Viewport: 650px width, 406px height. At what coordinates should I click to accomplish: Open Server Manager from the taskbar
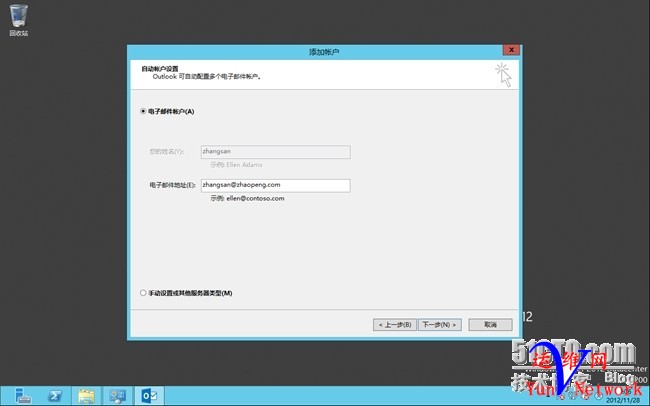(22, 396)
